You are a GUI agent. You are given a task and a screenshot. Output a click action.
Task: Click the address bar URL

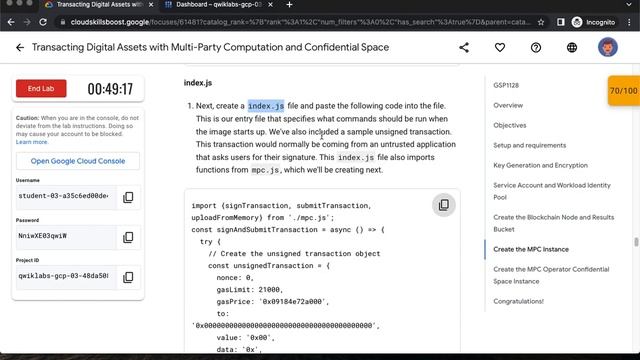tap(300, 22)
